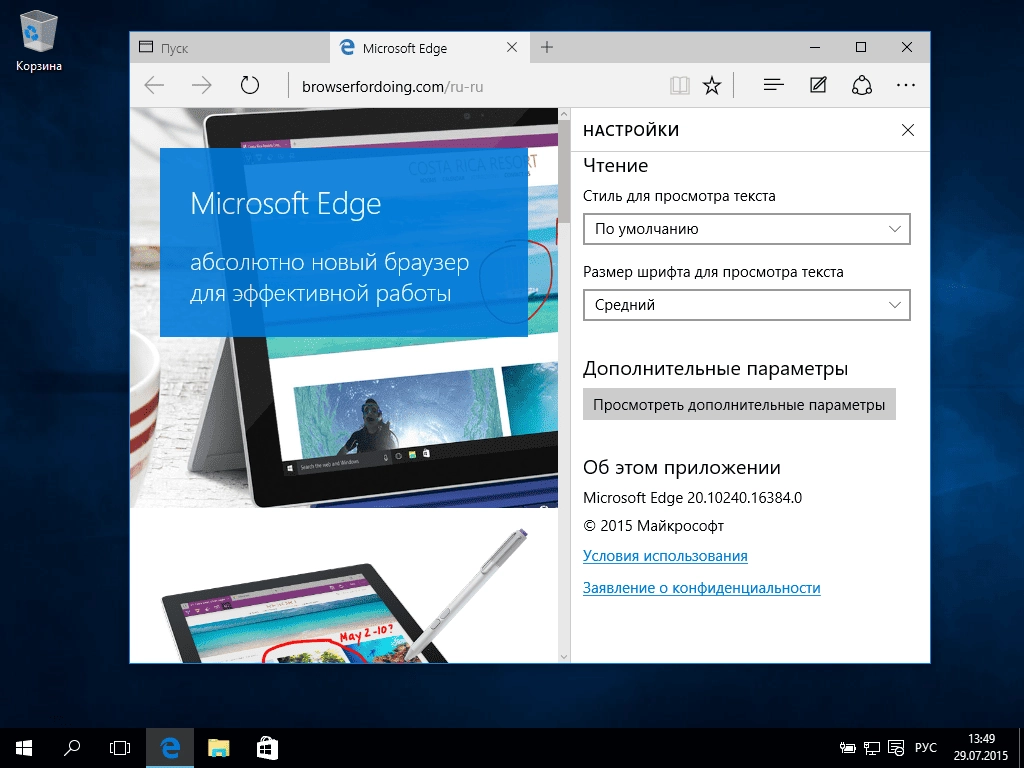
Task: Open Windows Store from taskbar
Action: (267, 748)
